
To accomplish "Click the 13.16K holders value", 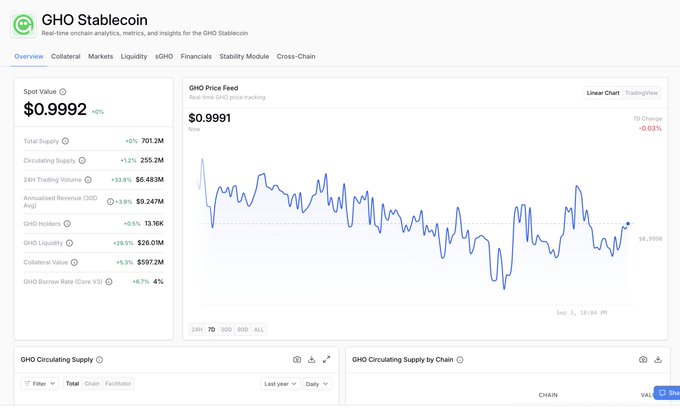I will tap(154, 224).
